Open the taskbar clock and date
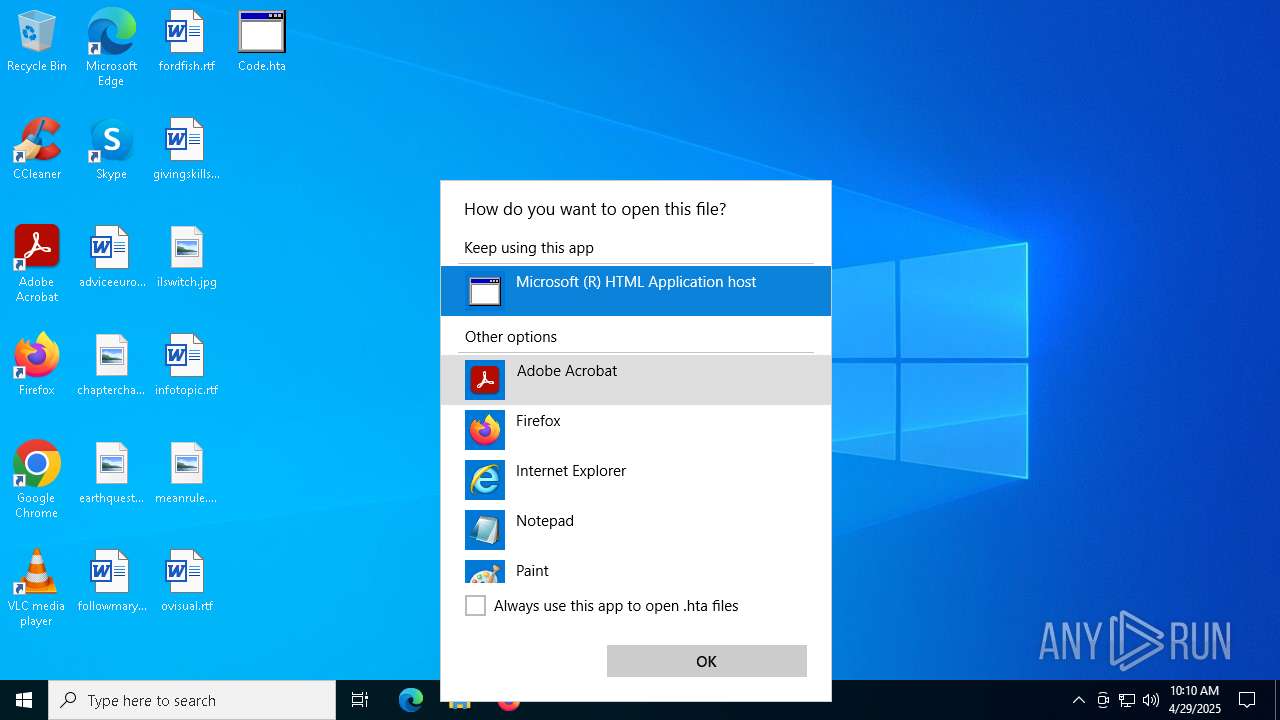 (x=1195, y=700)
